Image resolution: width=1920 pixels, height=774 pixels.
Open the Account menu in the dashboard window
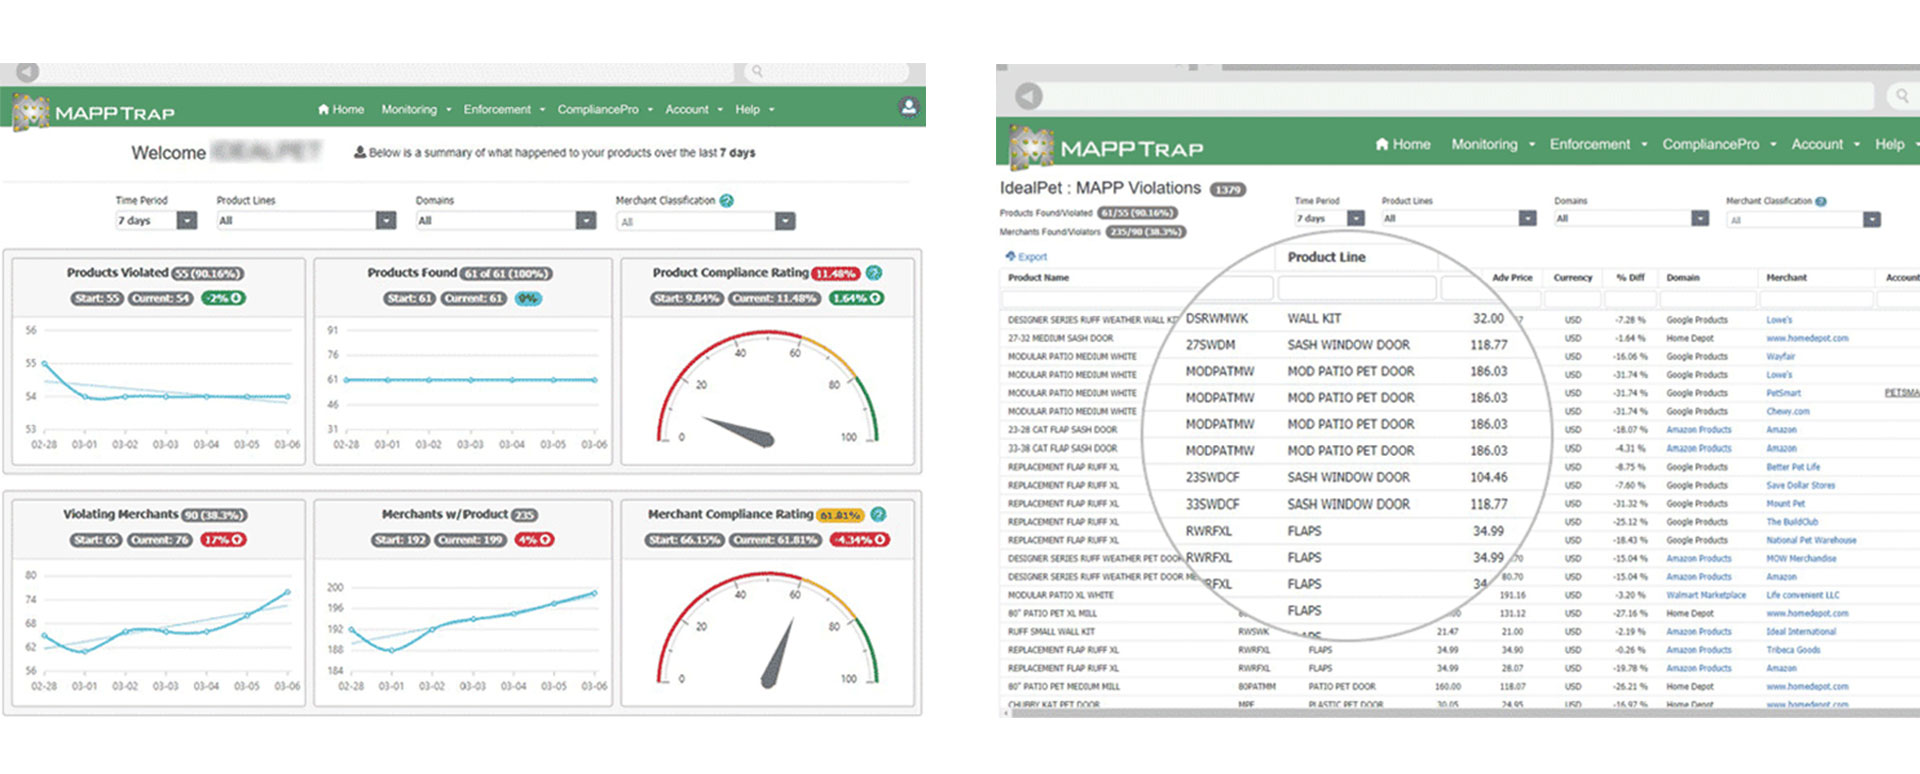pos(693,109)
